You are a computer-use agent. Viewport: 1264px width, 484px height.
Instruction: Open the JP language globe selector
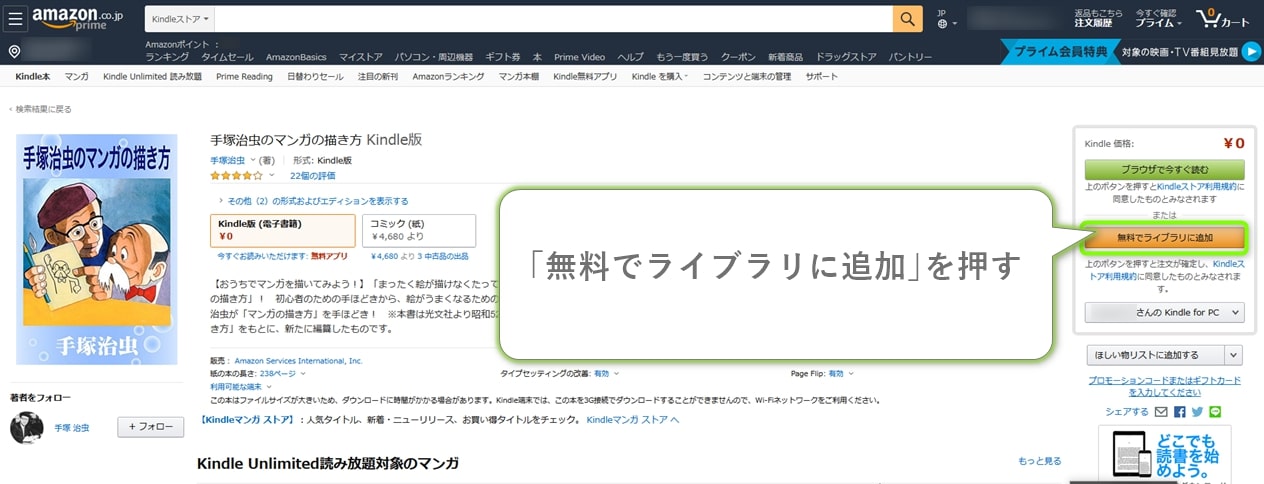click(947, 19)
